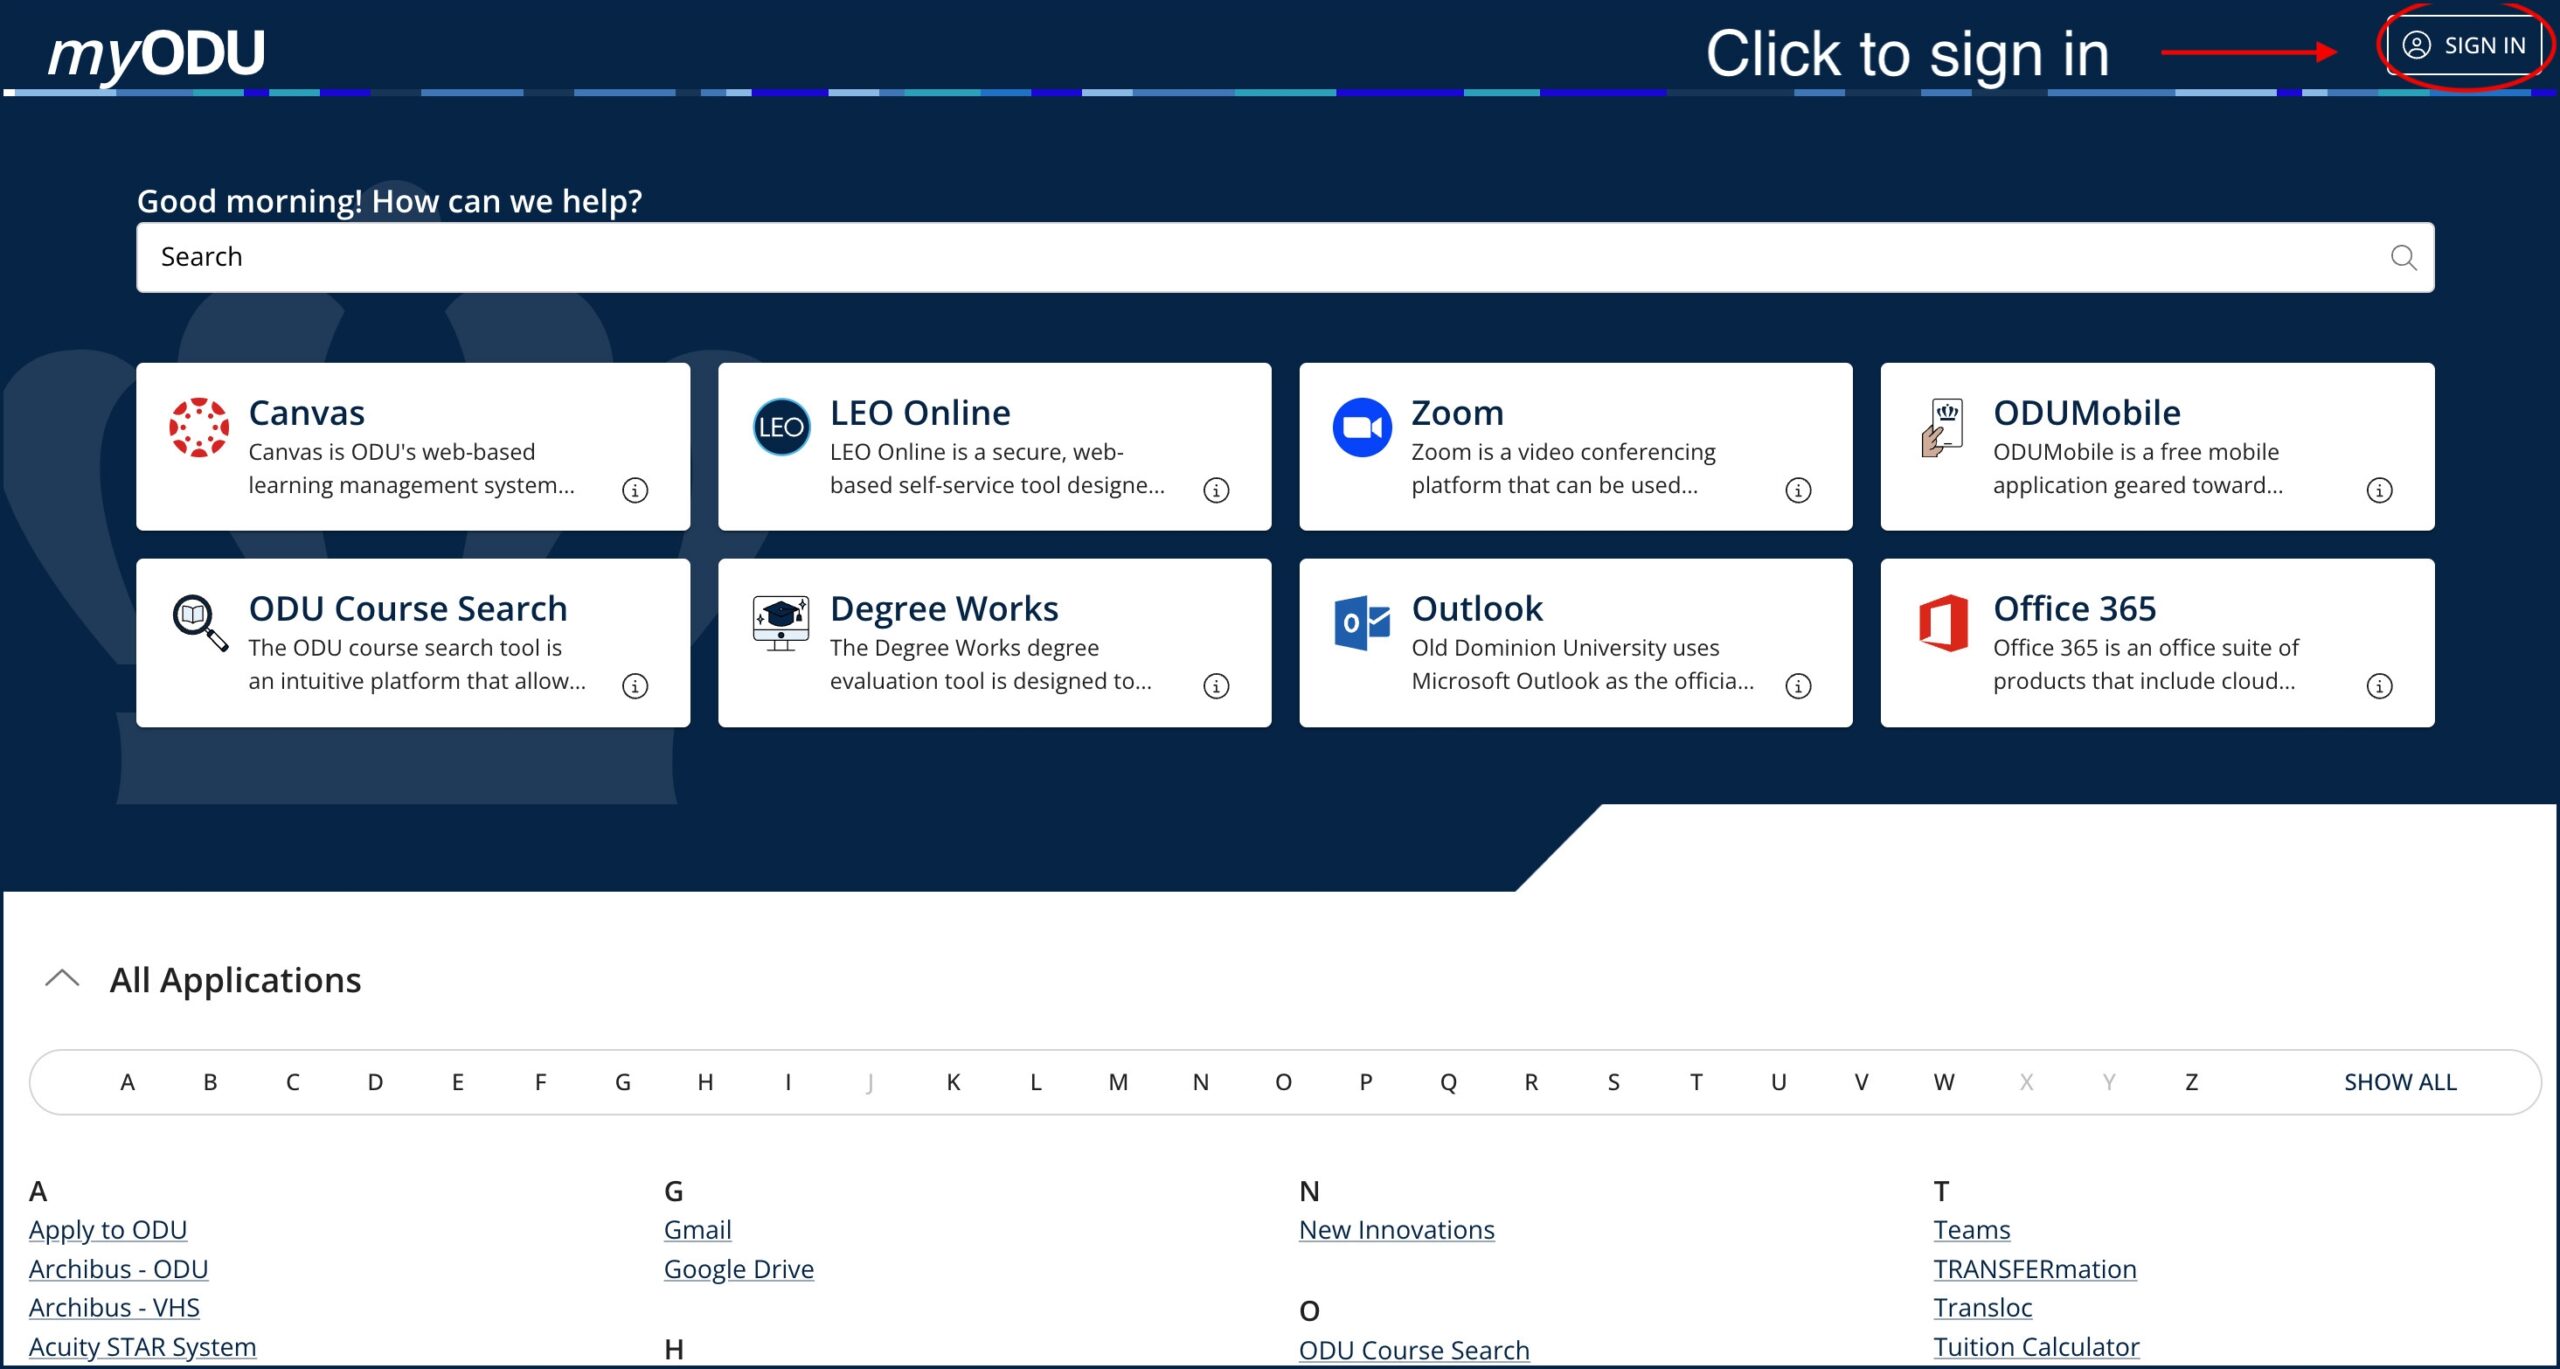
Task: Click the Office 365 logo icon
Action: click(x=1944, y=623)
